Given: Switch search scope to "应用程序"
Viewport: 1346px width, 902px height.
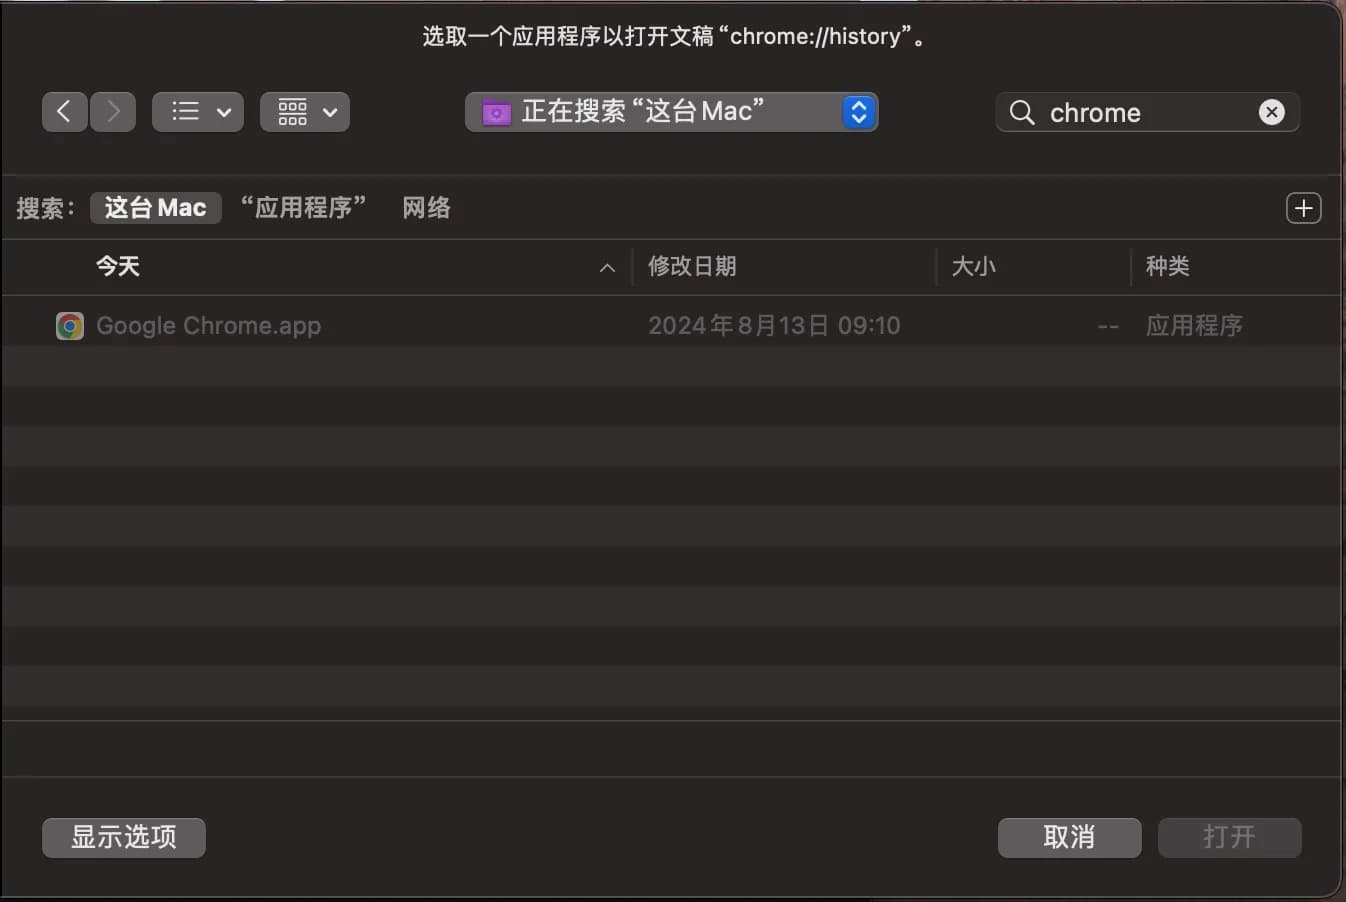Looking at the screenshot, I should tap(303, 208).
